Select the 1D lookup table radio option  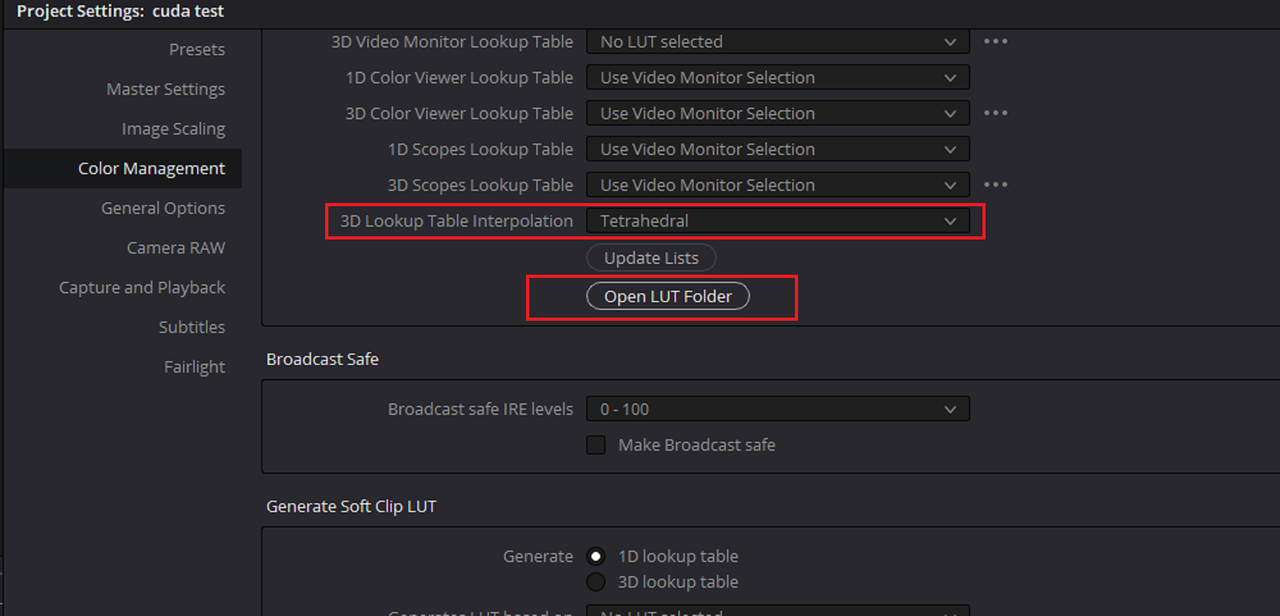point(596,556)
